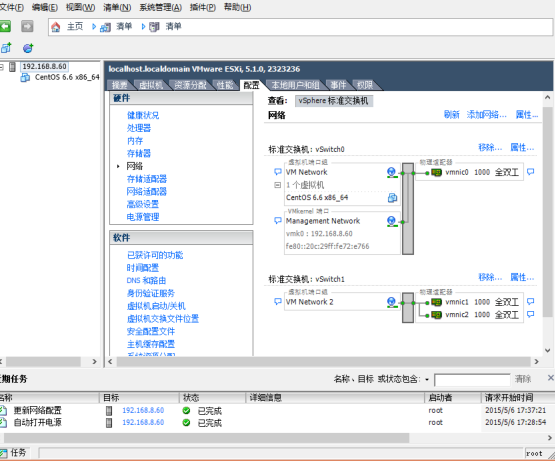Viewport: 555px width, 461px height.
Task: Open VM Network speech bubble info icon
Action: [278, 172]
